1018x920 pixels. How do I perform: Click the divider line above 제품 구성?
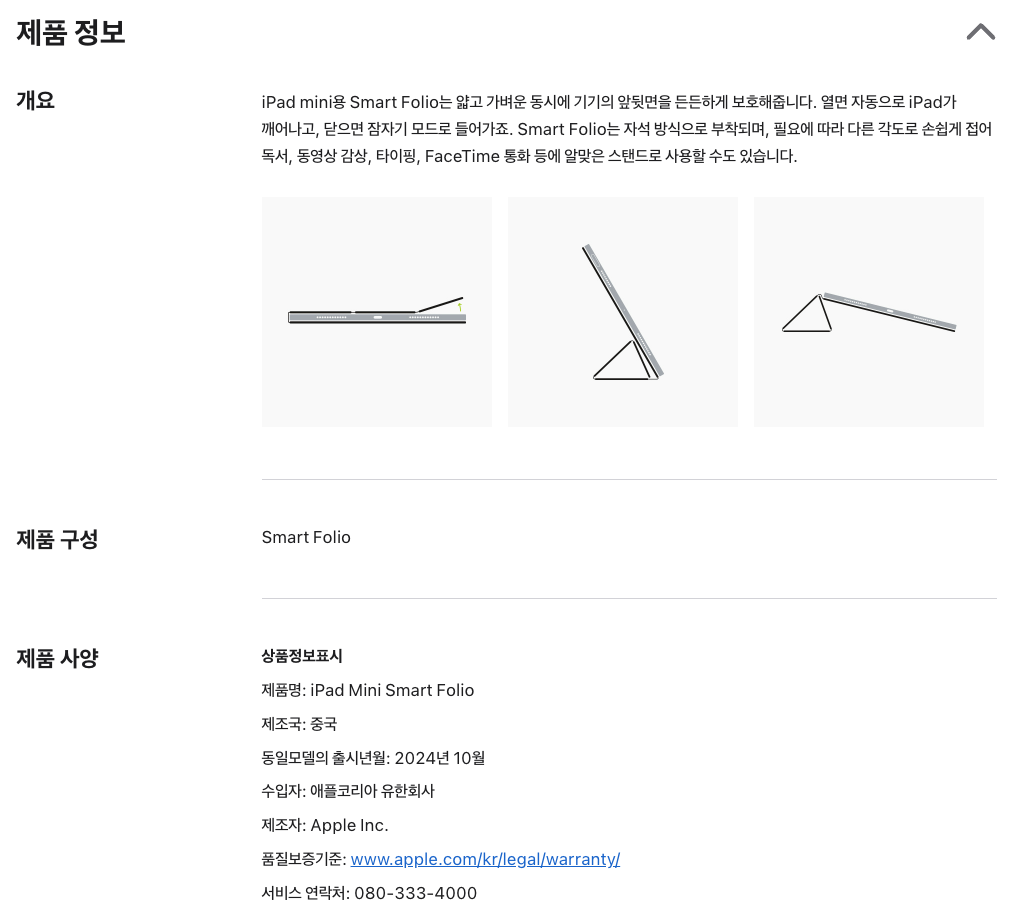(x=629, y=480)
